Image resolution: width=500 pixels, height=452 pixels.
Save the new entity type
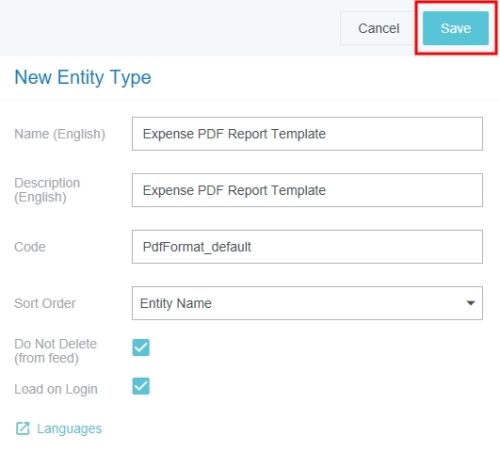[x=456, y=28]
